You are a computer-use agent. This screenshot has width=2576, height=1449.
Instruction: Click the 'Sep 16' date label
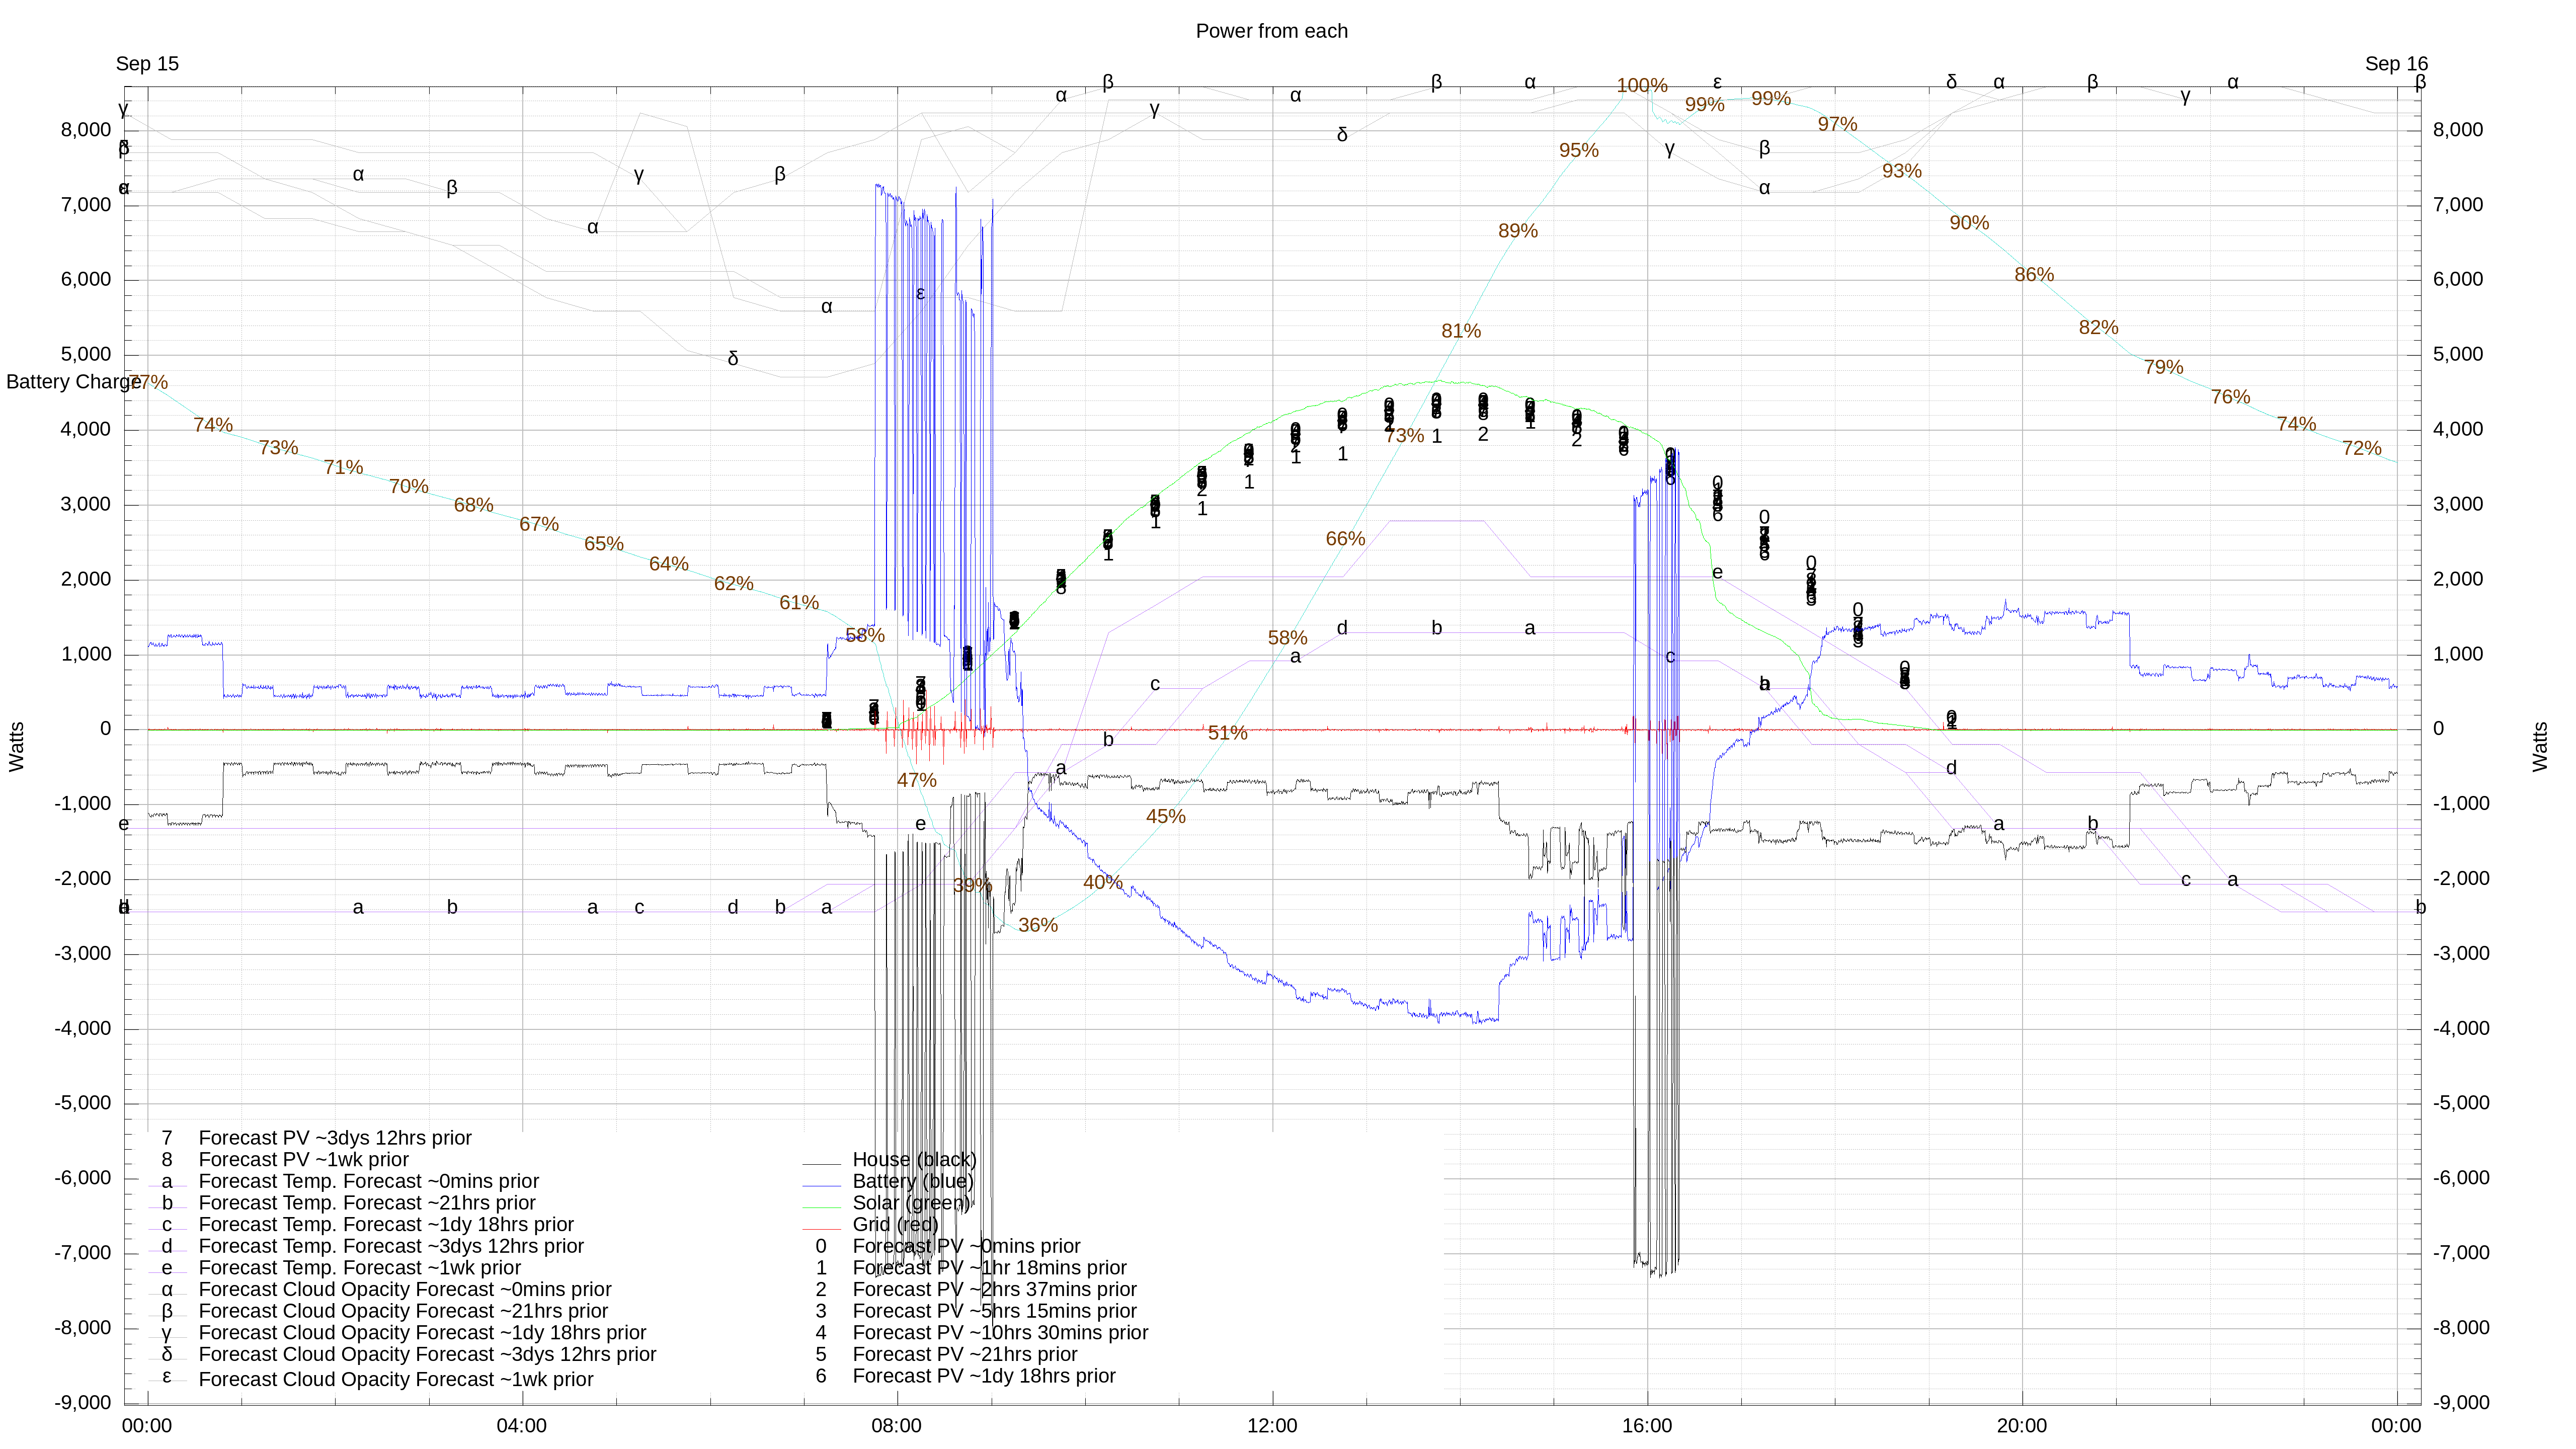(2396, 64)
